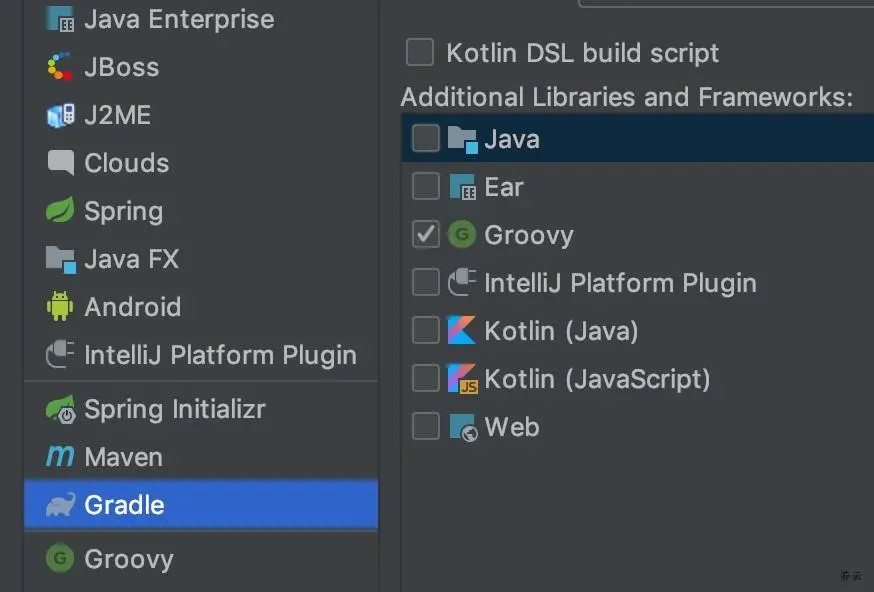Click the Spring Initializr icon

tap(60, 409)
